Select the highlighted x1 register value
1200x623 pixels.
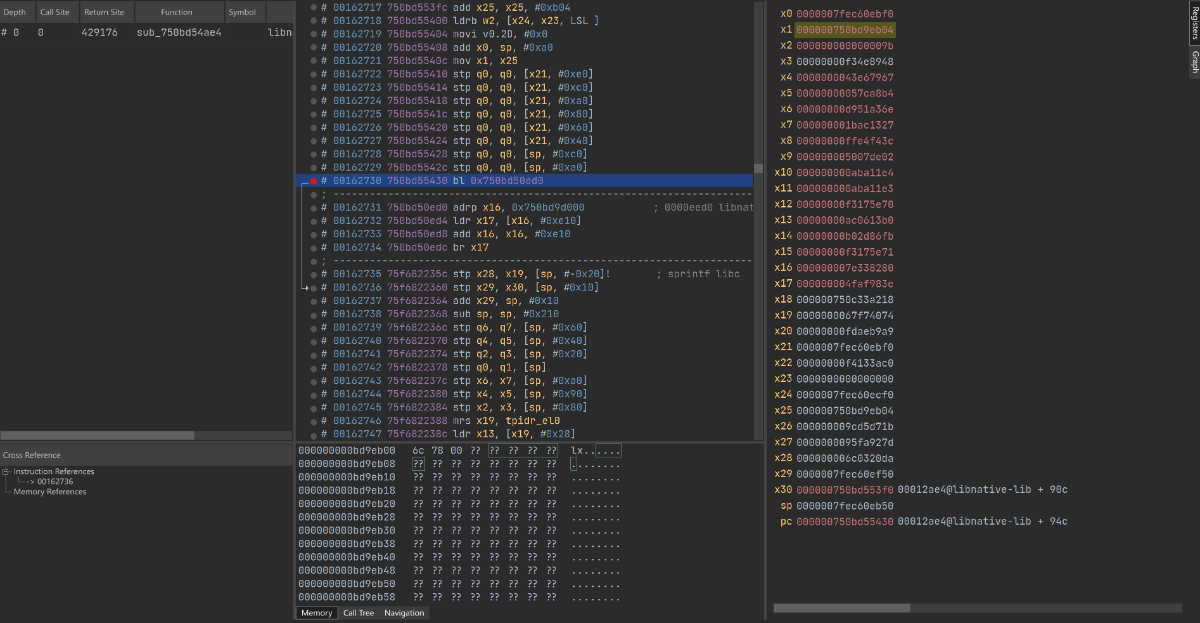[845, 30]
